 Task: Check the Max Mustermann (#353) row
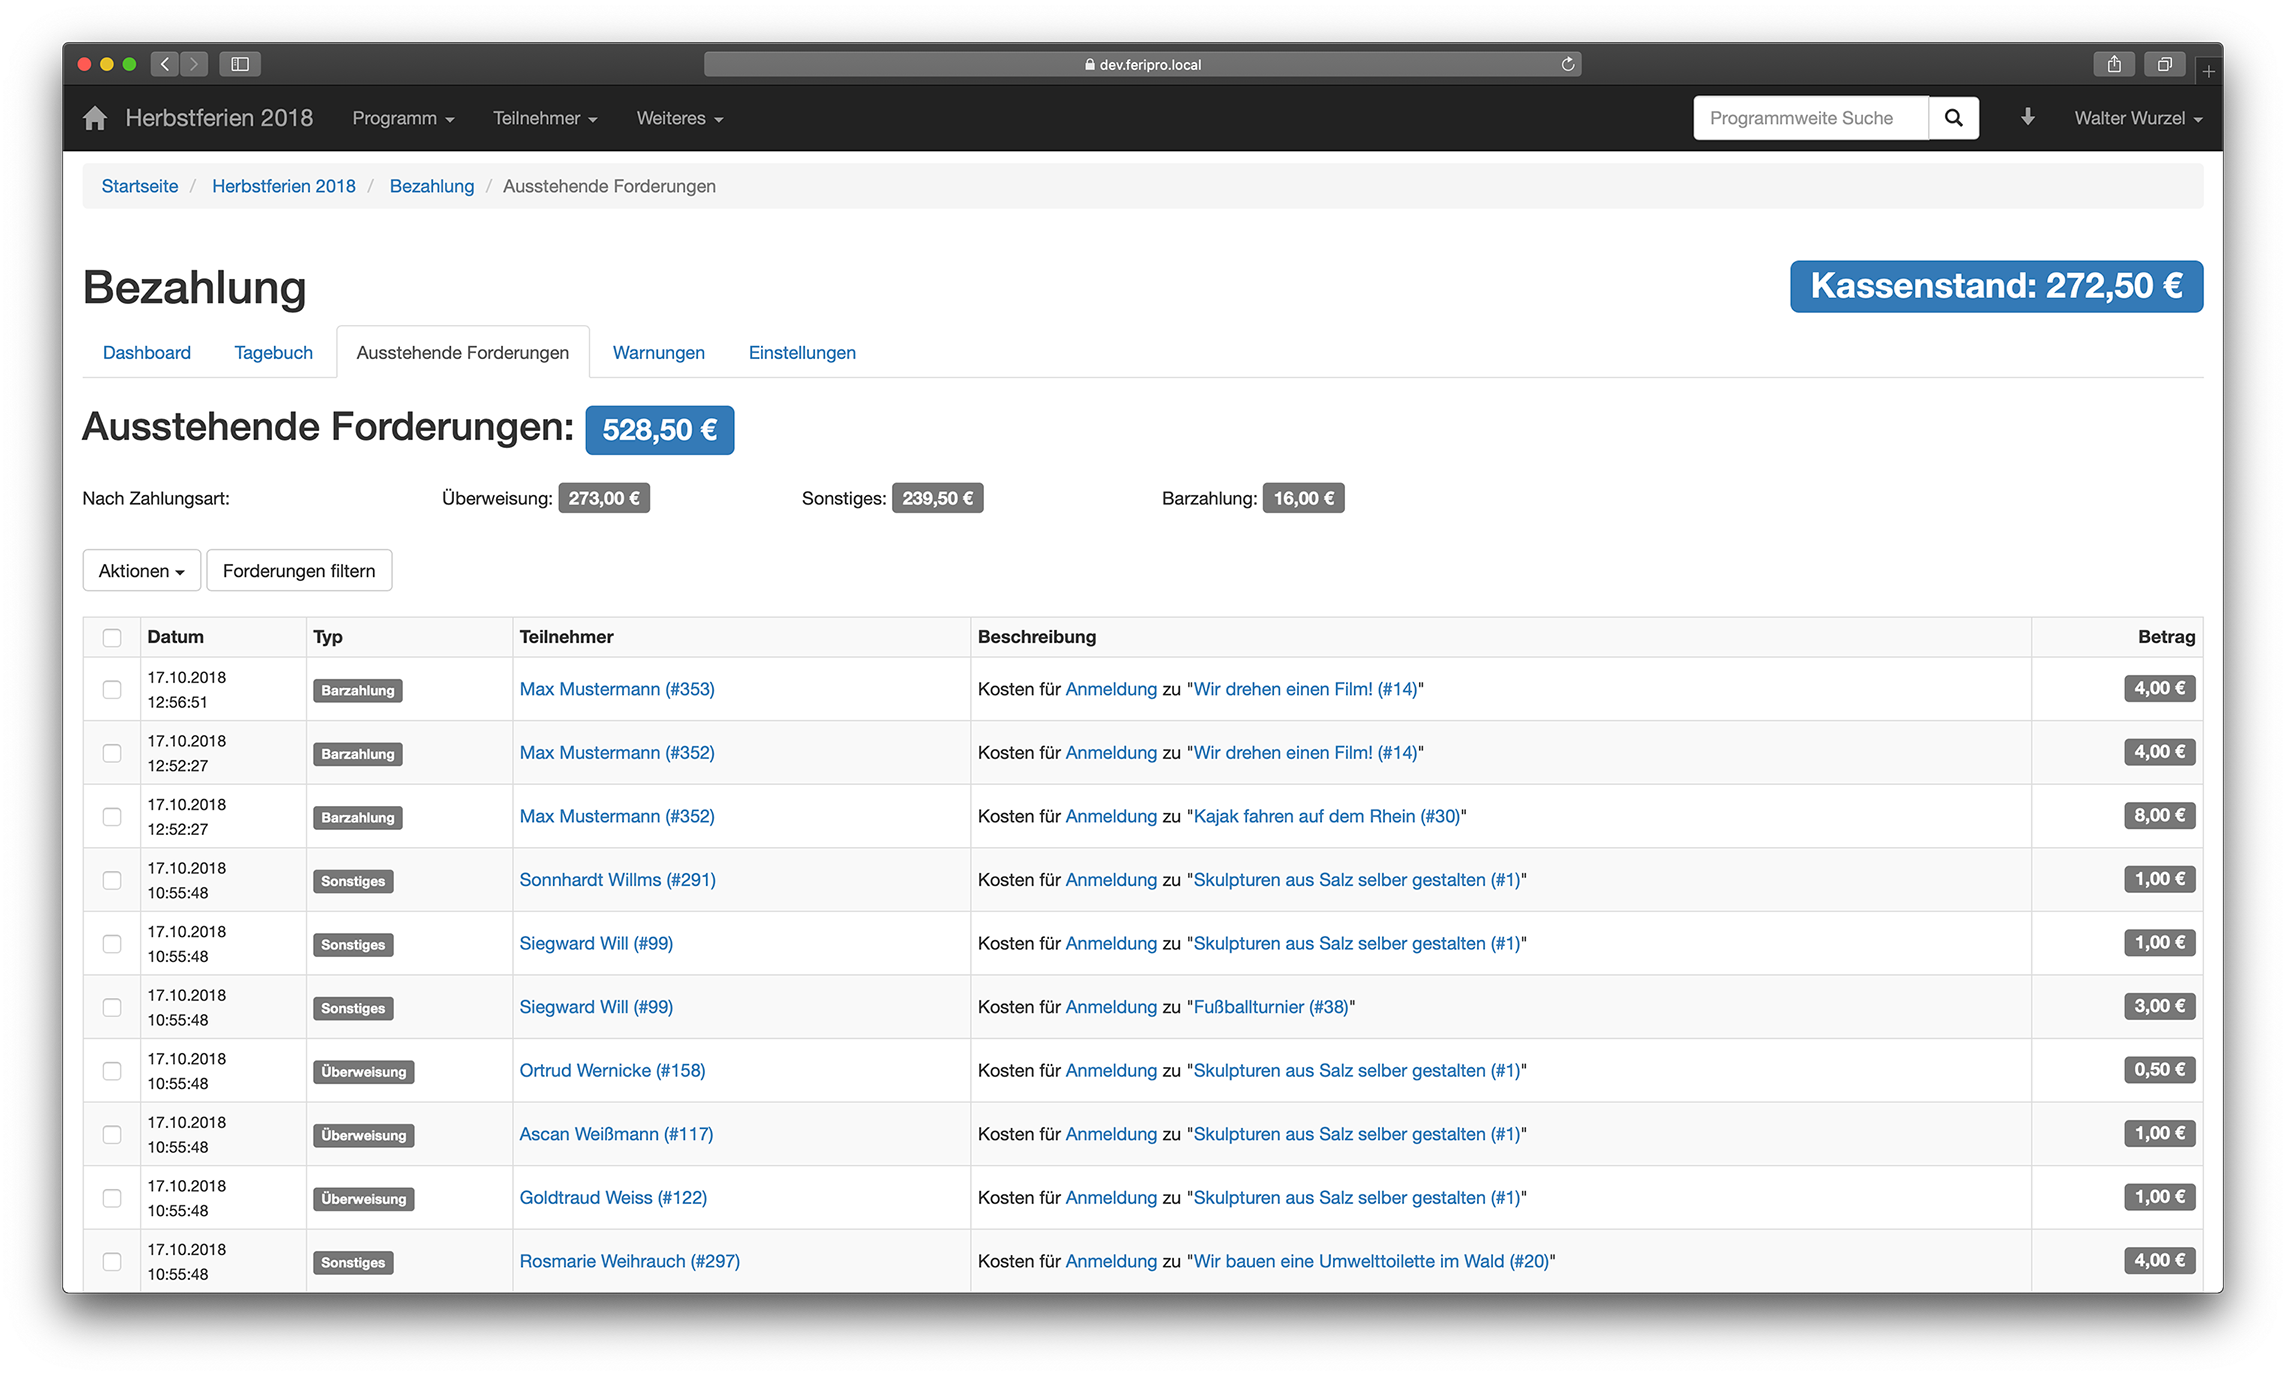(x=112, y=690)
